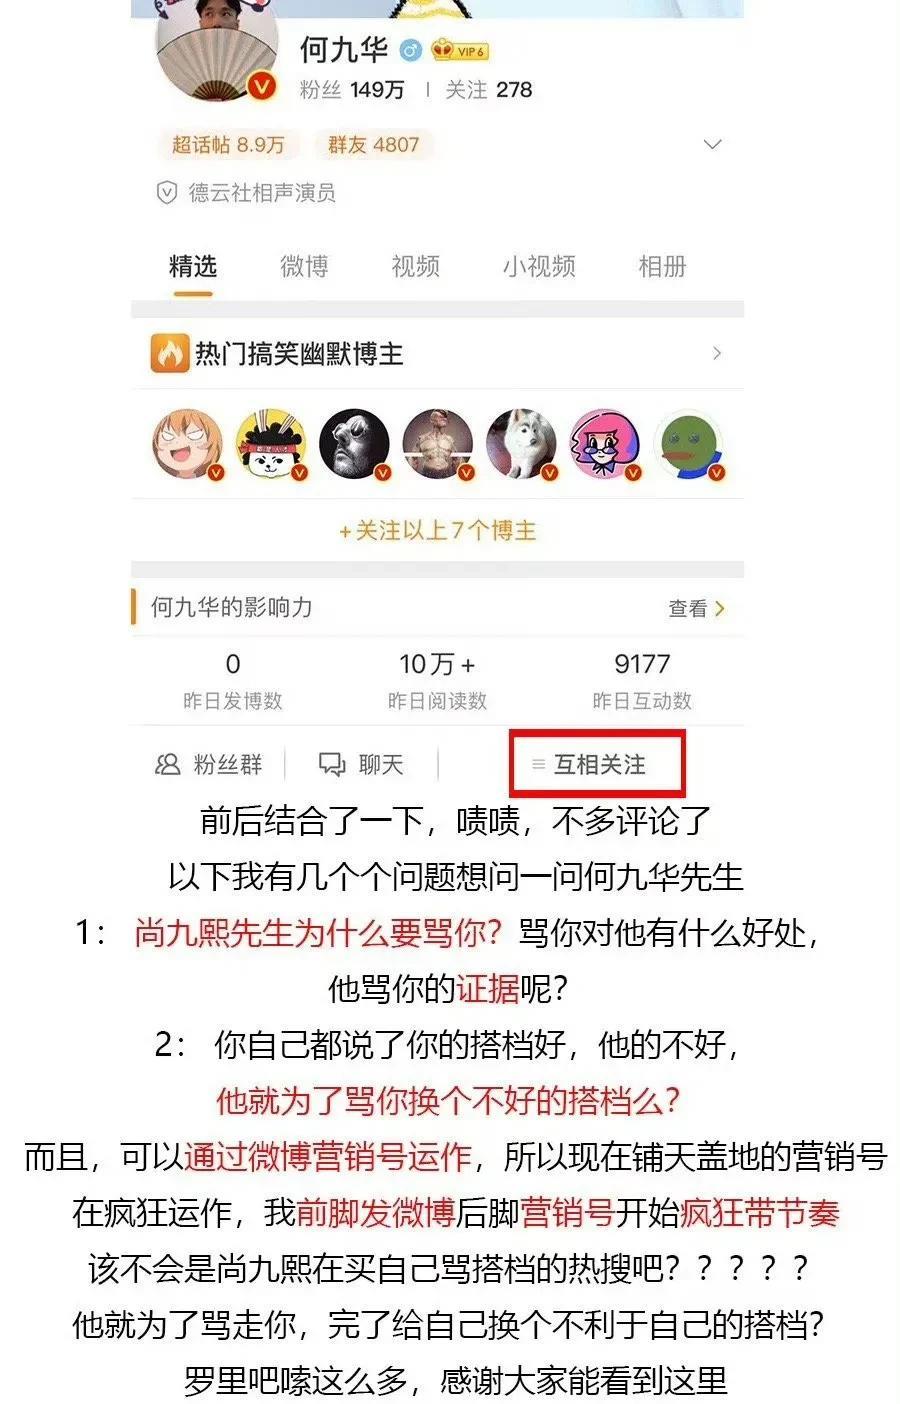Expand profile details with down chevron

coord(713,145)
